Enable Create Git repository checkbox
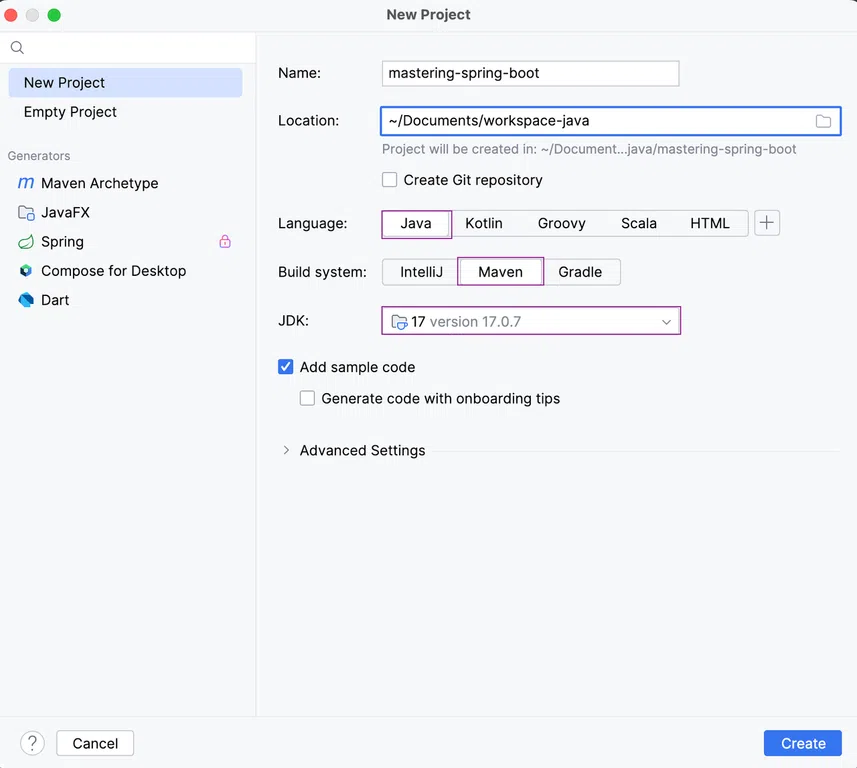The width and height of the screenshot is (857, 768). (389, 180)
